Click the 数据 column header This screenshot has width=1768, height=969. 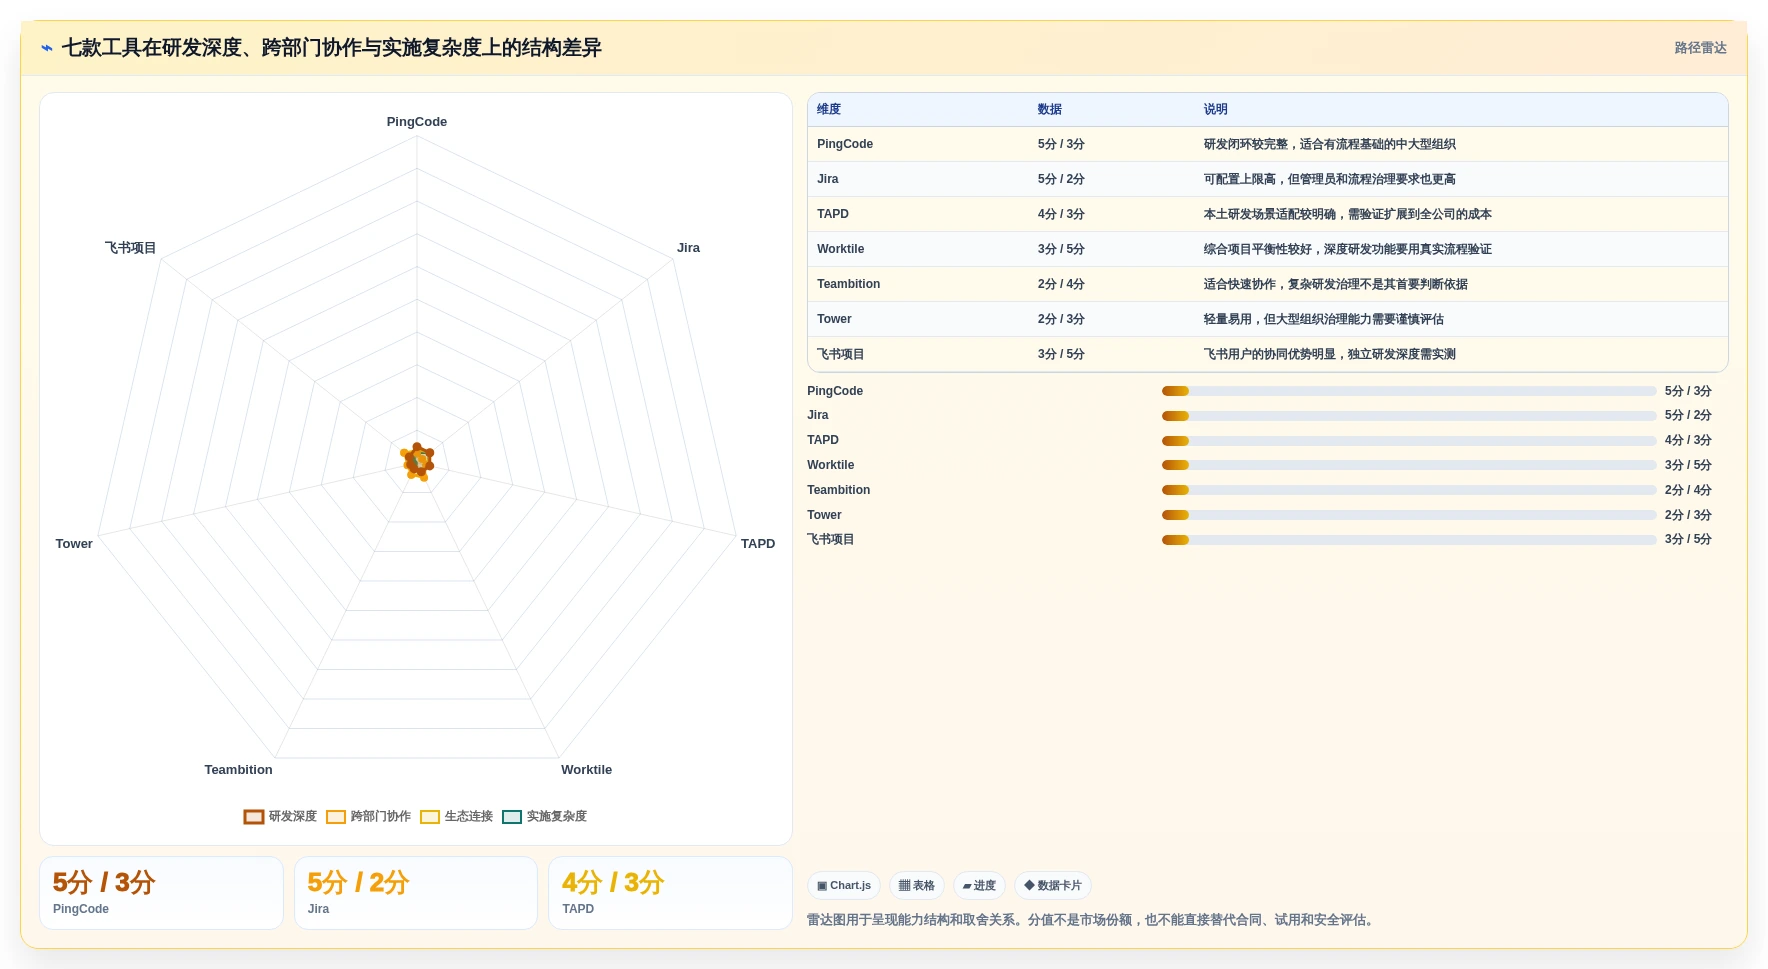(x=1049, y=110)
